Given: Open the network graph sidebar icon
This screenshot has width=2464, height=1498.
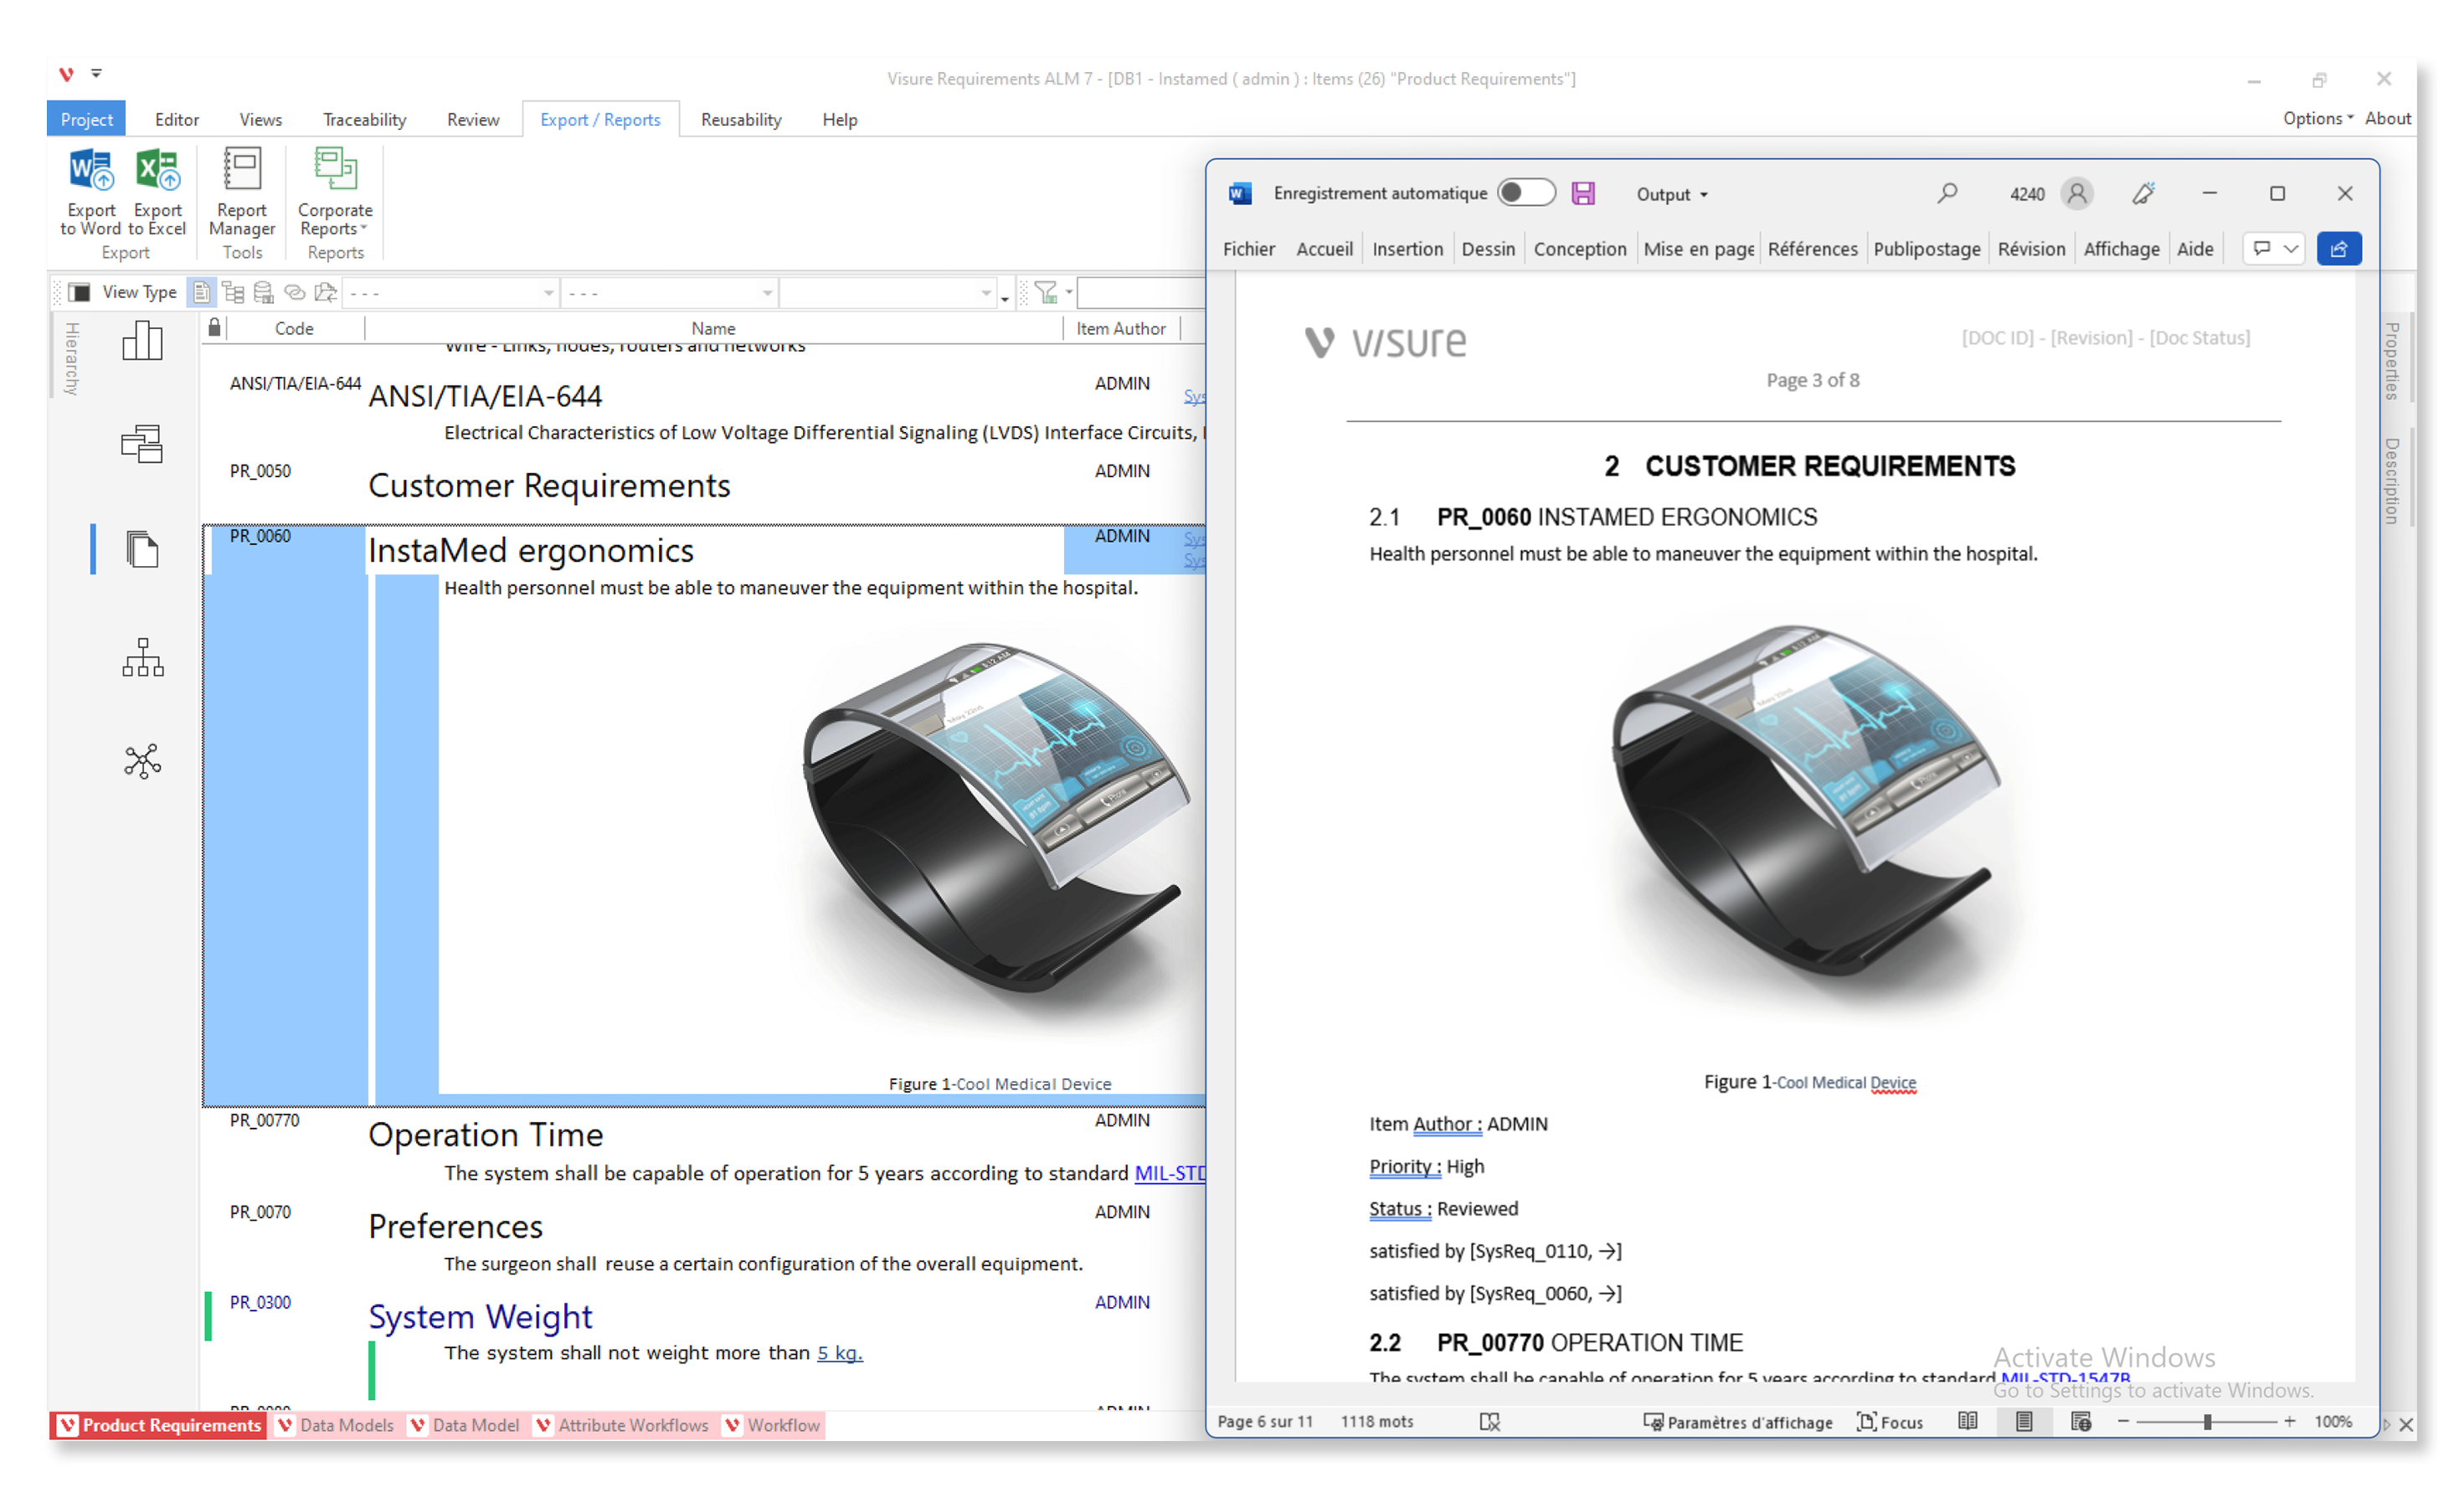Looking at the screenshot, I should pyautogui.click(x=142, y=761).
